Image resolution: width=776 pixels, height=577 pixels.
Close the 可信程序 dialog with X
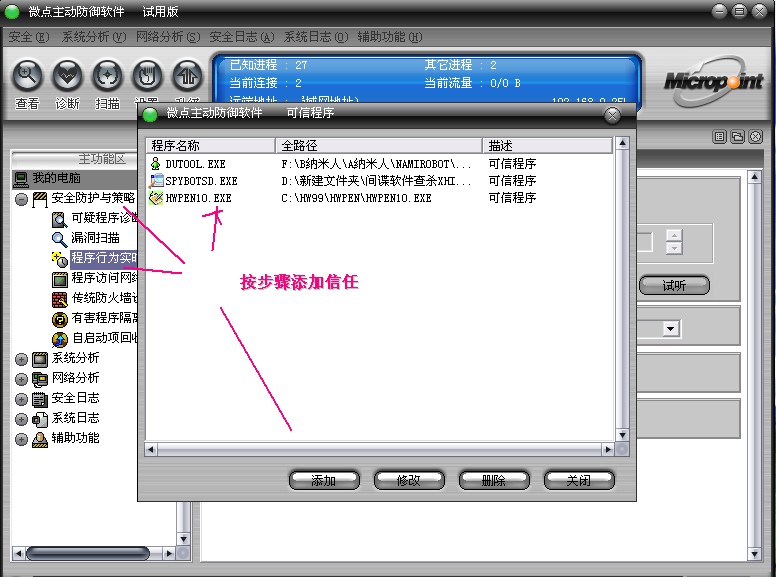[x=612, y=116]
